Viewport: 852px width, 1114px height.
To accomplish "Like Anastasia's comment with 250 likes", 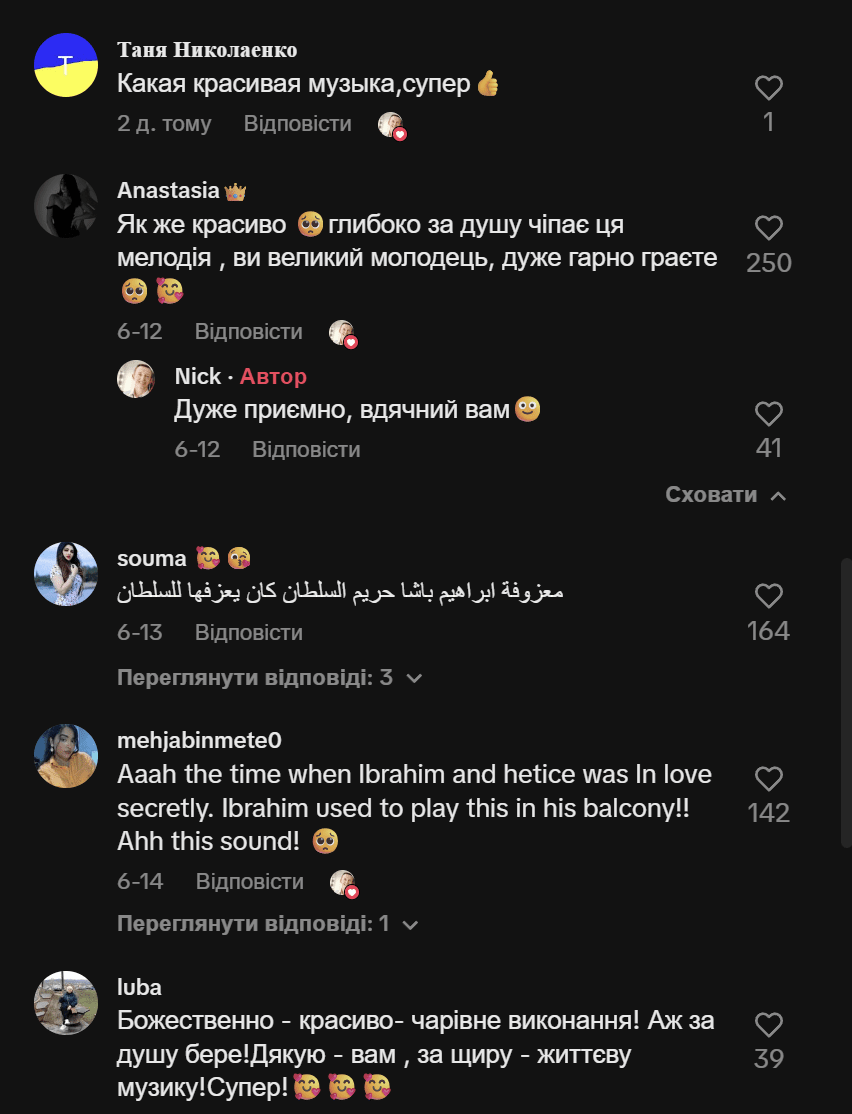I will pos(768,228).
